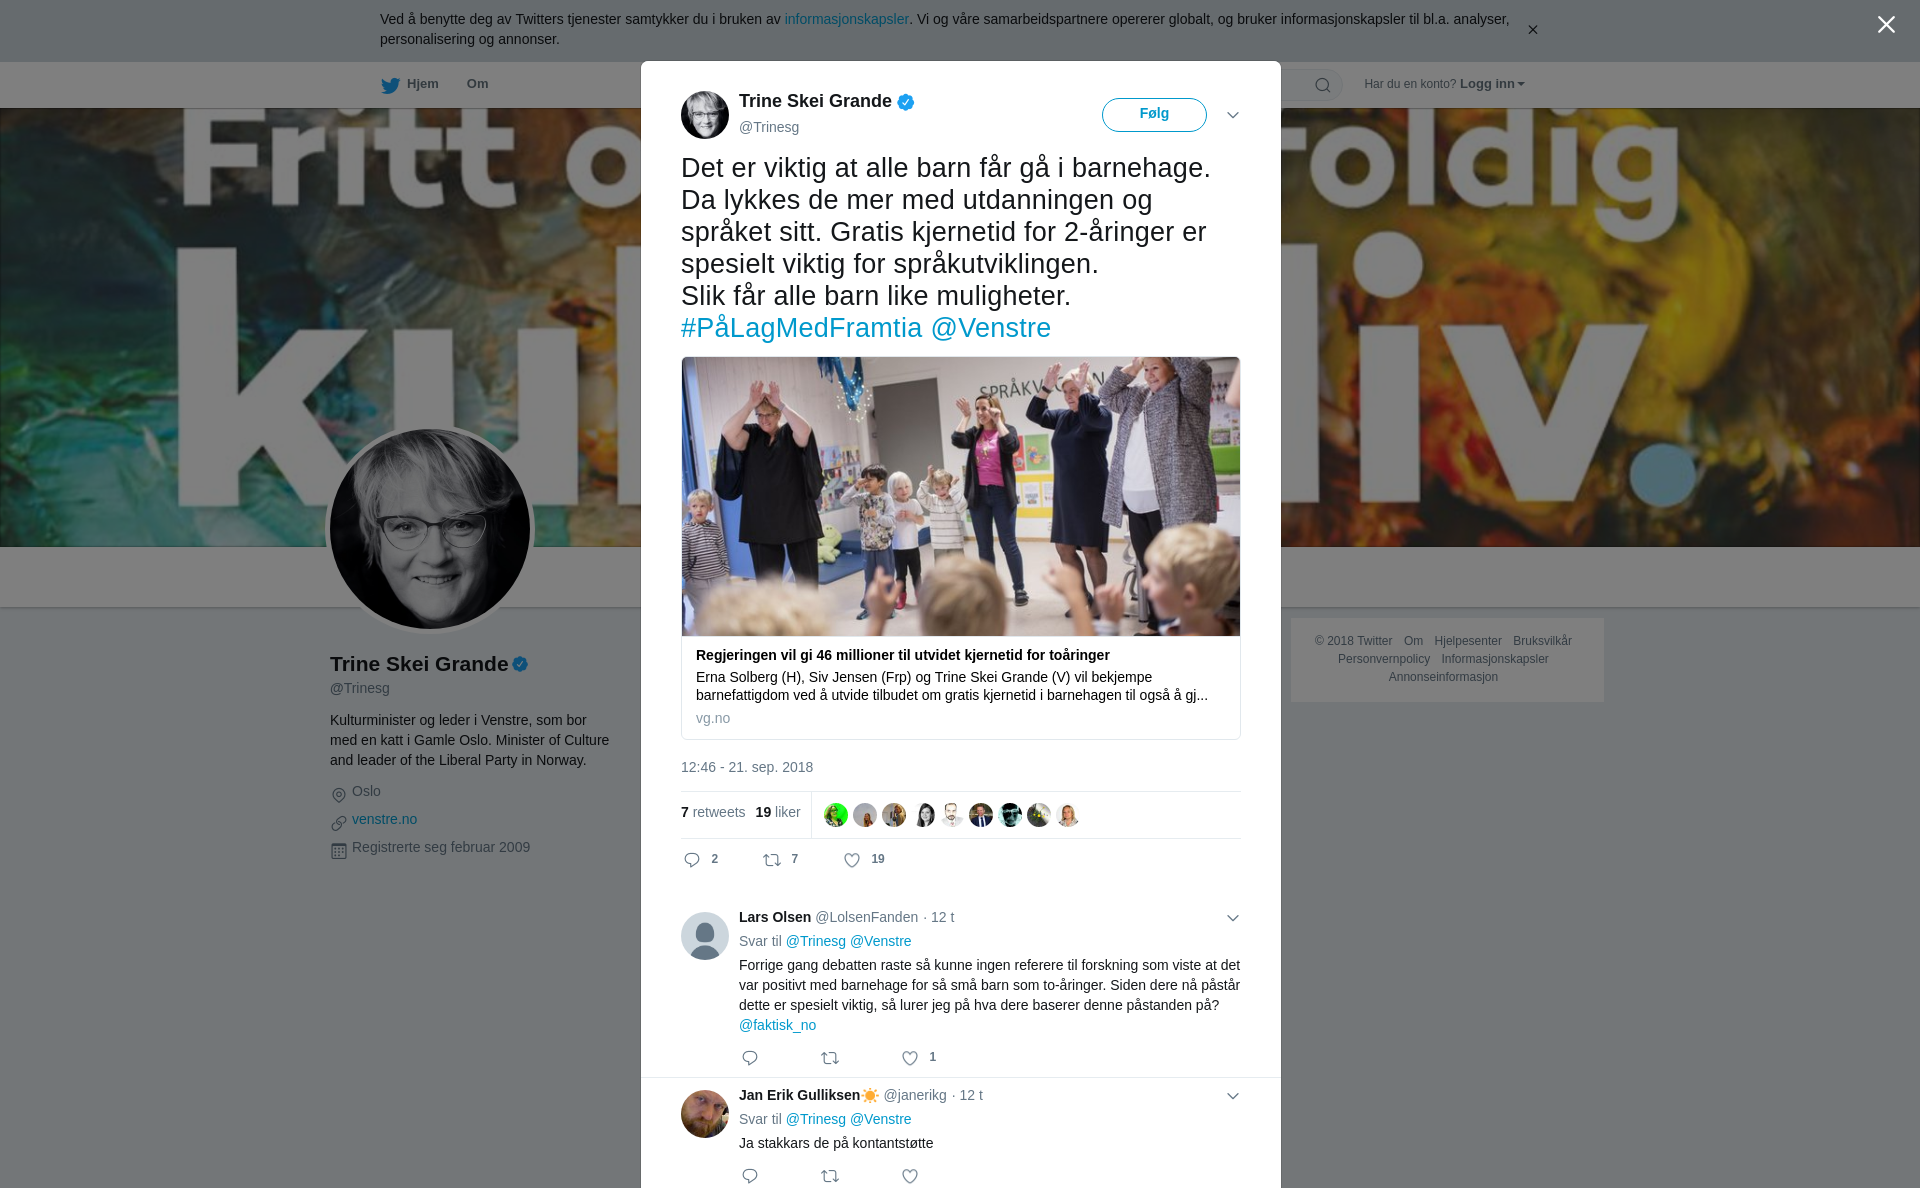Expand options for Jan Erik Gulliksen's reply
Image resolution: width=1920 pixels, height=1188 pixels.
pos(1233,1096)
